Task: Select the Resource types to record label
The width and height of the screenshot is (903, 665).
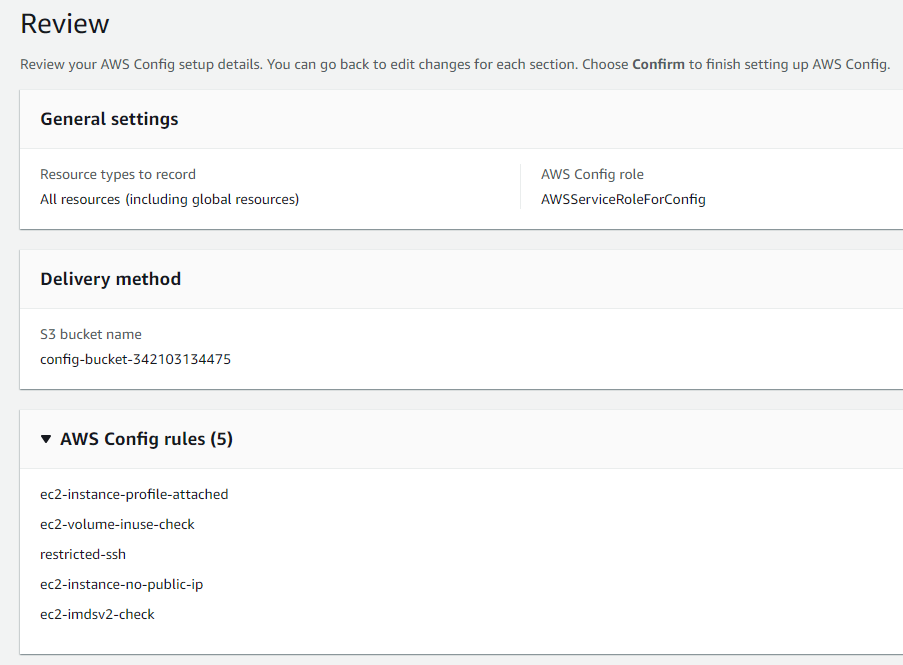Action: tap(117, 174)
